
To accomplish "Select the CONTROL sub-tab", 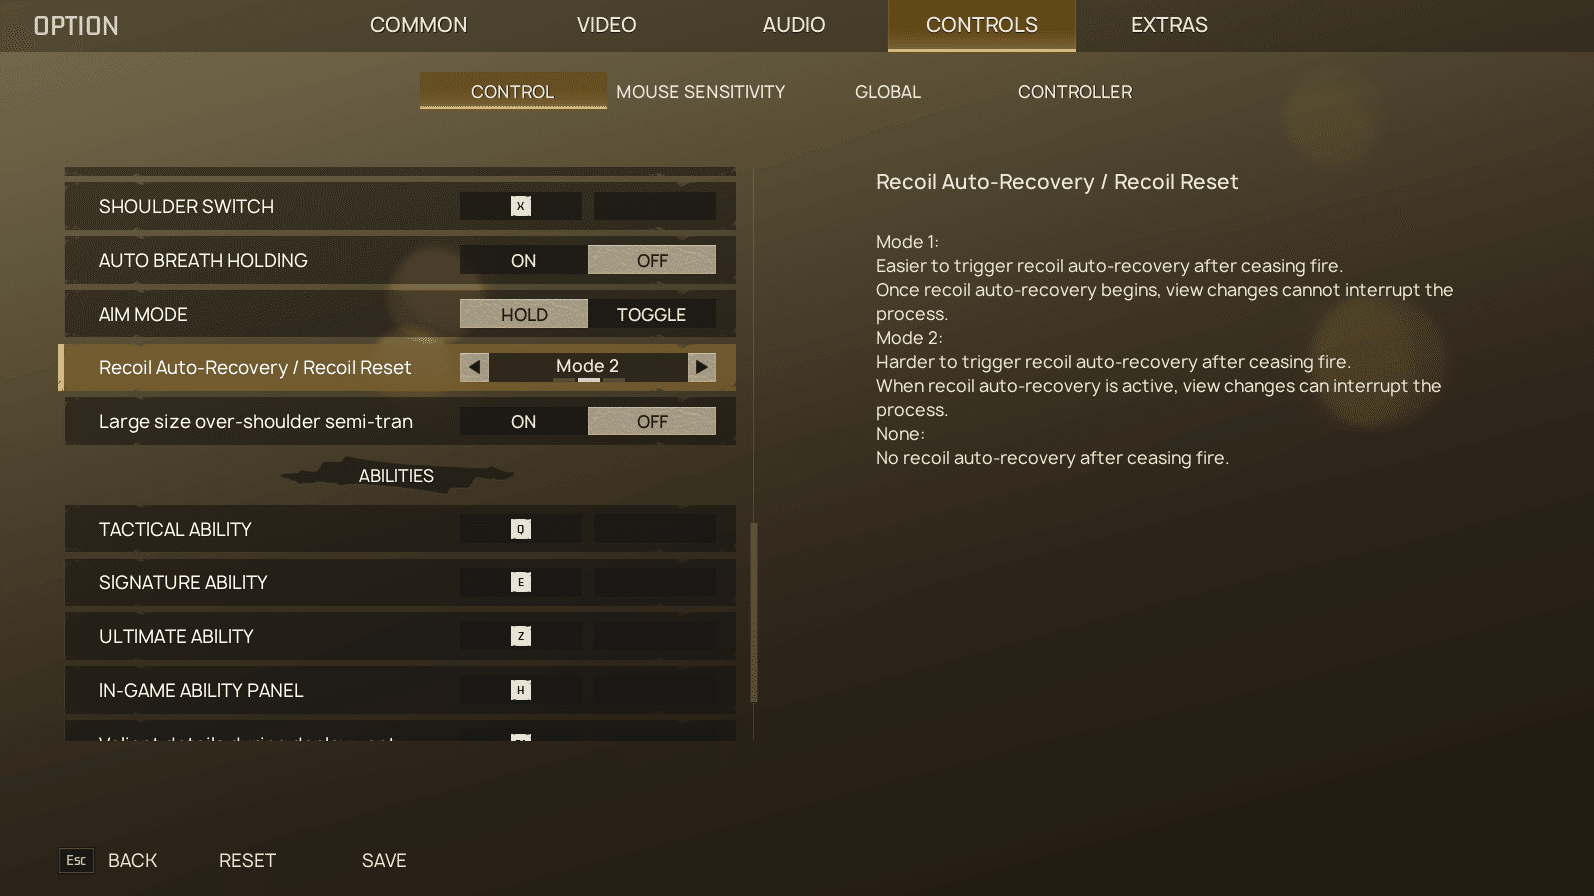I will point(513,91).
